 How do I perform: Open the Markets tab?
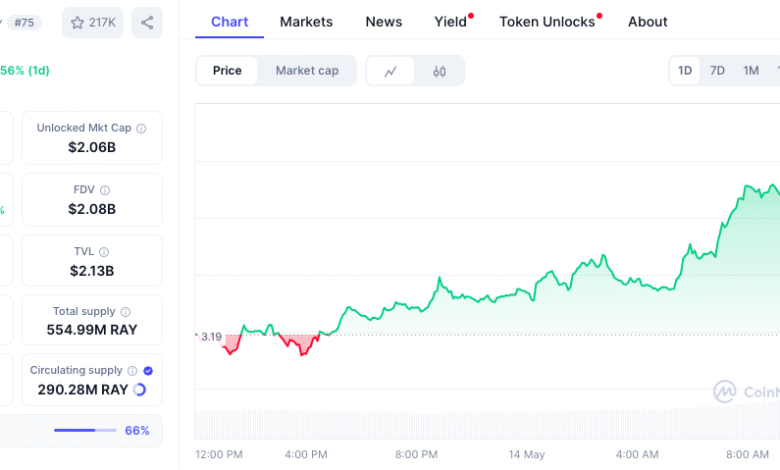coord(306,21)
